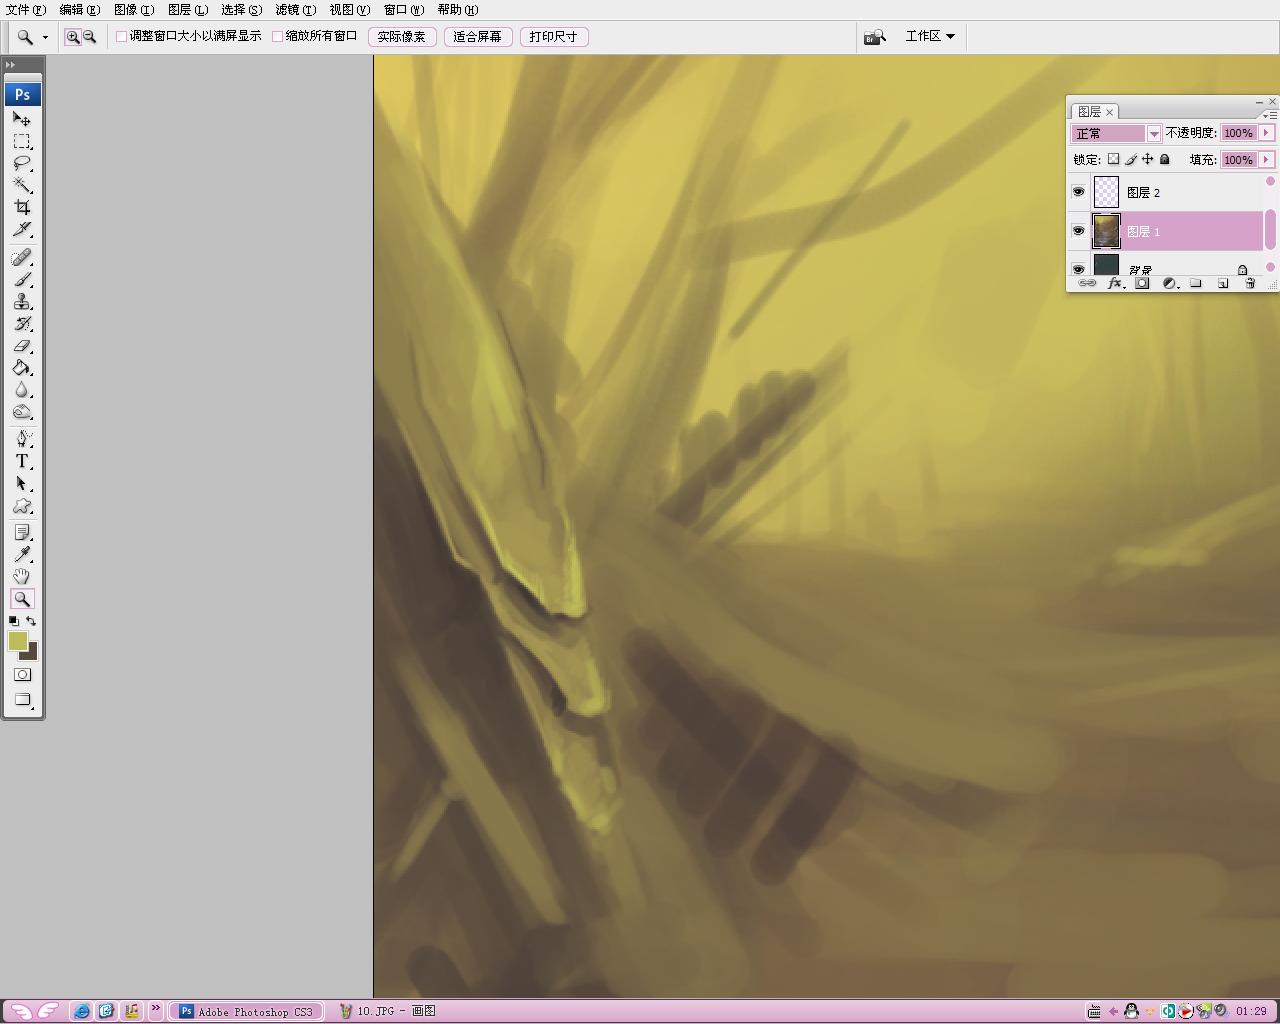Screen dimensions: 1280x1024
Task: Open the 编辑 menu
Action: pos(80,10)
